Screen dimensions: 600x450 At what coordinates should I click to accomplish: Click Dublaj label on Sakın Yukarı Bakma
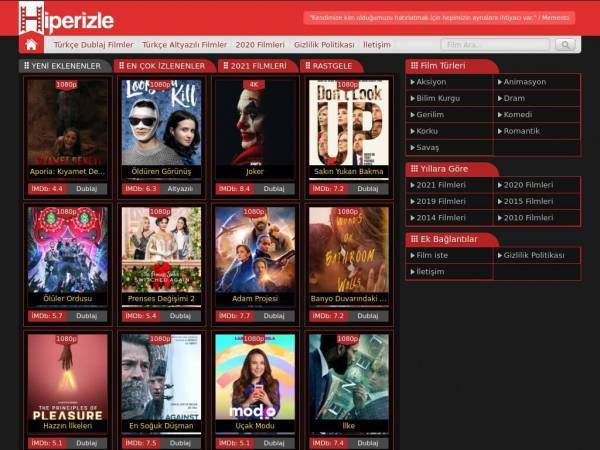pos(368,189)
